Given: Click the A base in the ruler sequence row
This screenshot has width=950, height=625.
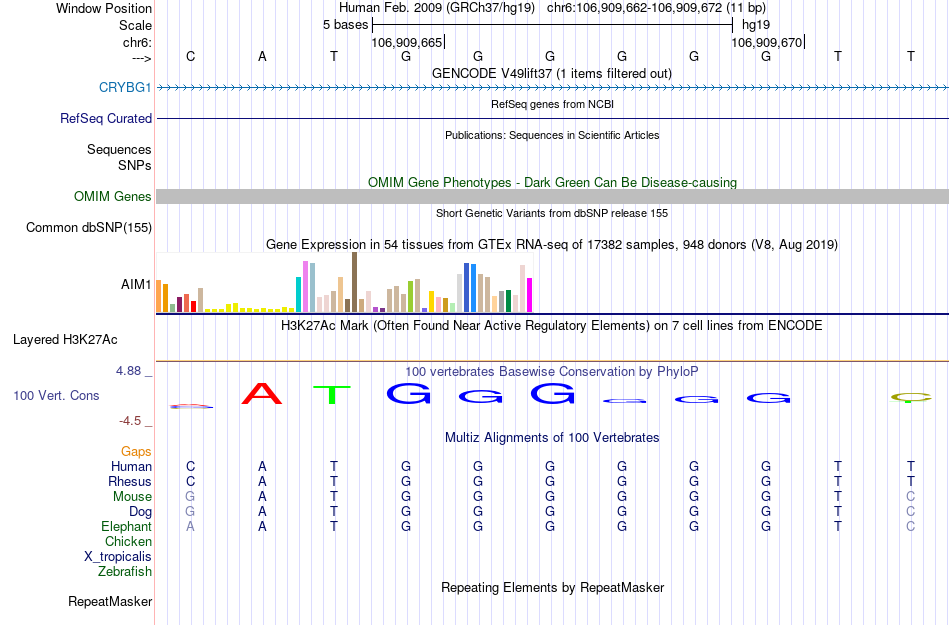Looking at the screenshot, I should coord(262,57).
